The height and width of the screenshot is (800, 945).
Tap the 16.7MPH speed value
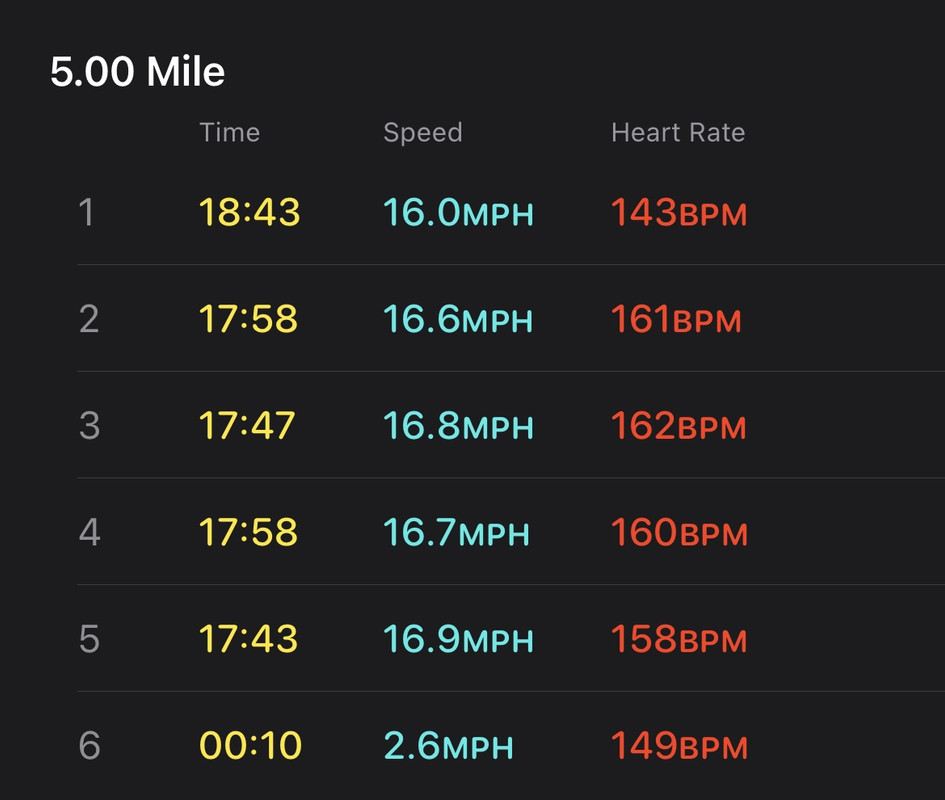tap(456, 532)
